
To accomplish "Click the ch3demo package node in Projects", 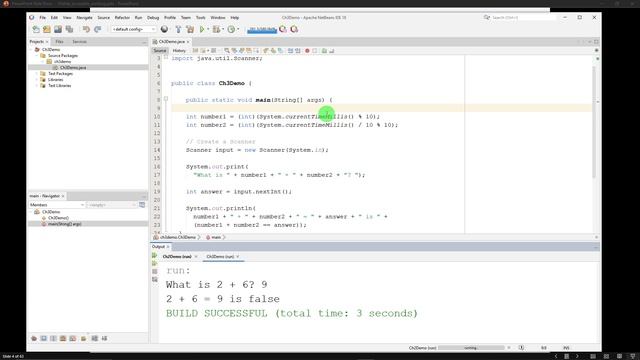I will click(x=62, y=62).
